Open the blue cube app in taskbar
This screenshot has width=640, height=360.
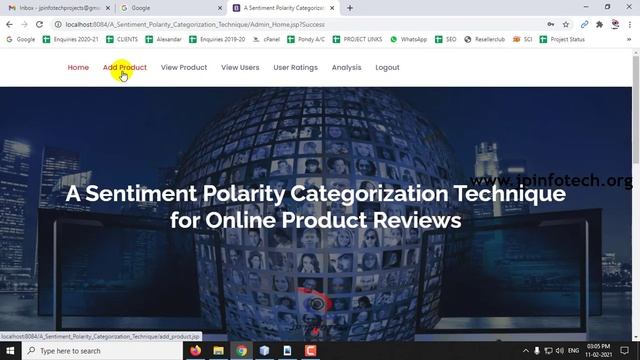[264, 351]
